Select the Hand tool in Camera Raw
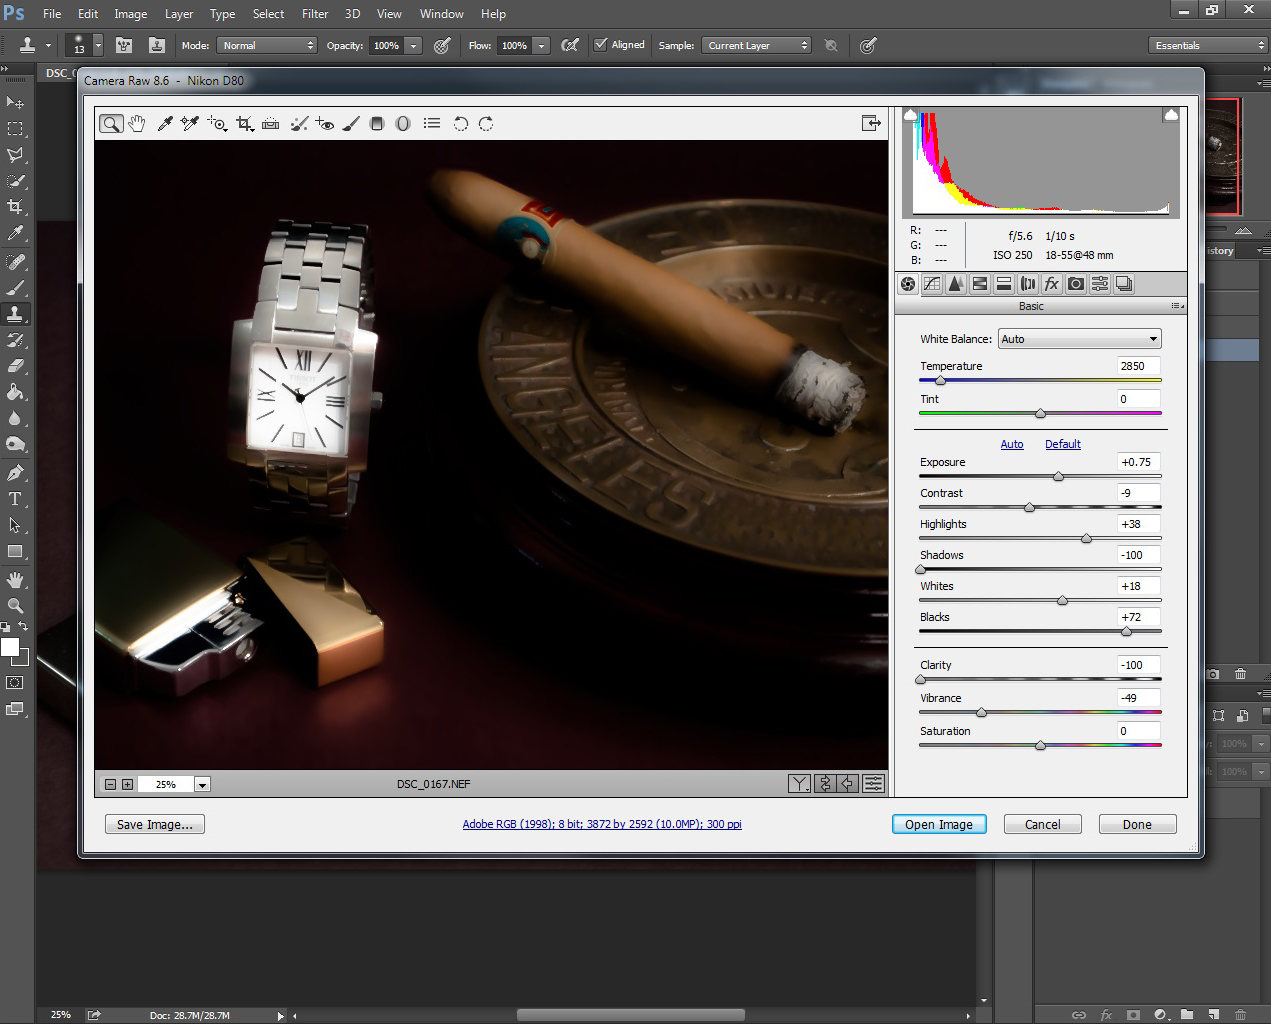Viewport: 1271px width, 1024px height. pos(137,124)
